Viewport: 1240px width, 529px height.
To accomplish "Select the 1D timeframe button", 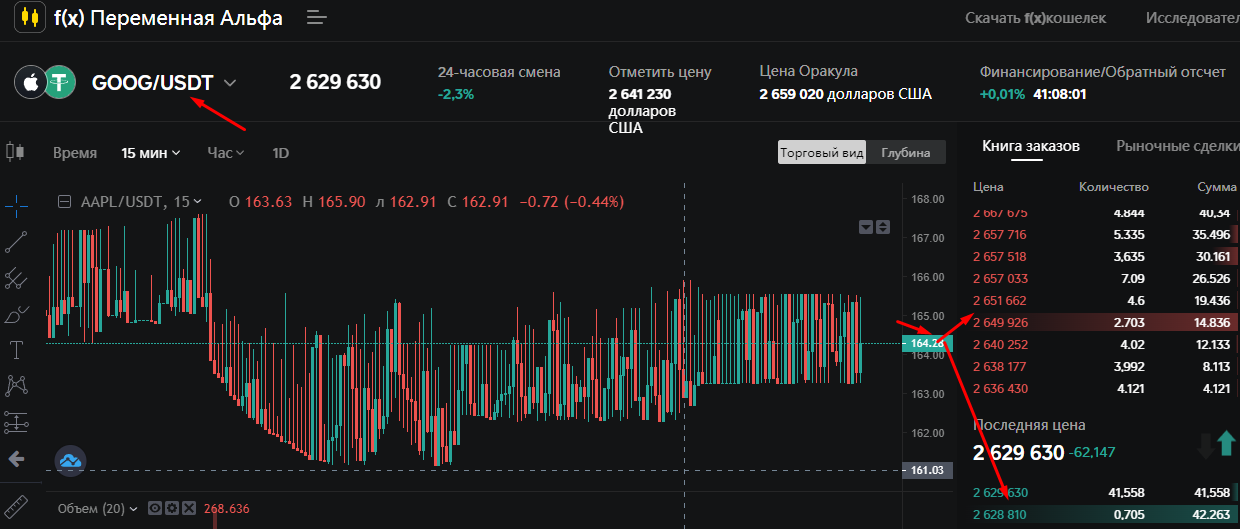I will point(281,153).
